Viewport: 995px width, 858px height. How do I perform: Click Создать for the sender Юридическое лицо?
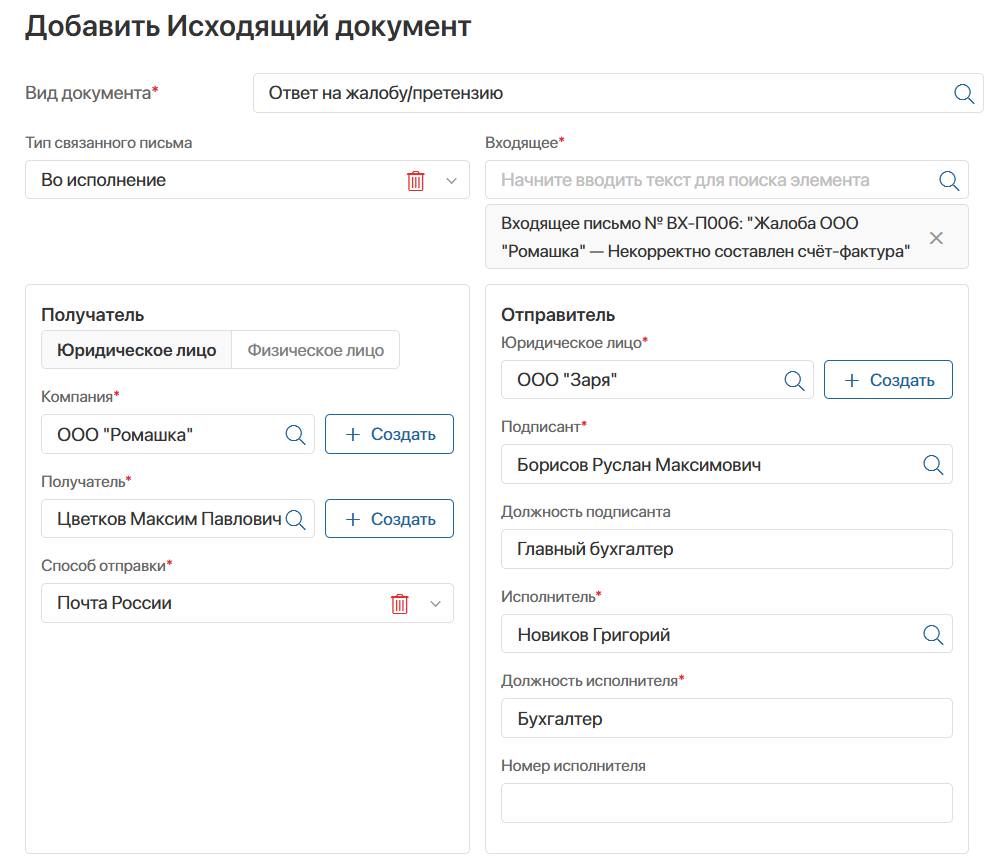[888, 380]
